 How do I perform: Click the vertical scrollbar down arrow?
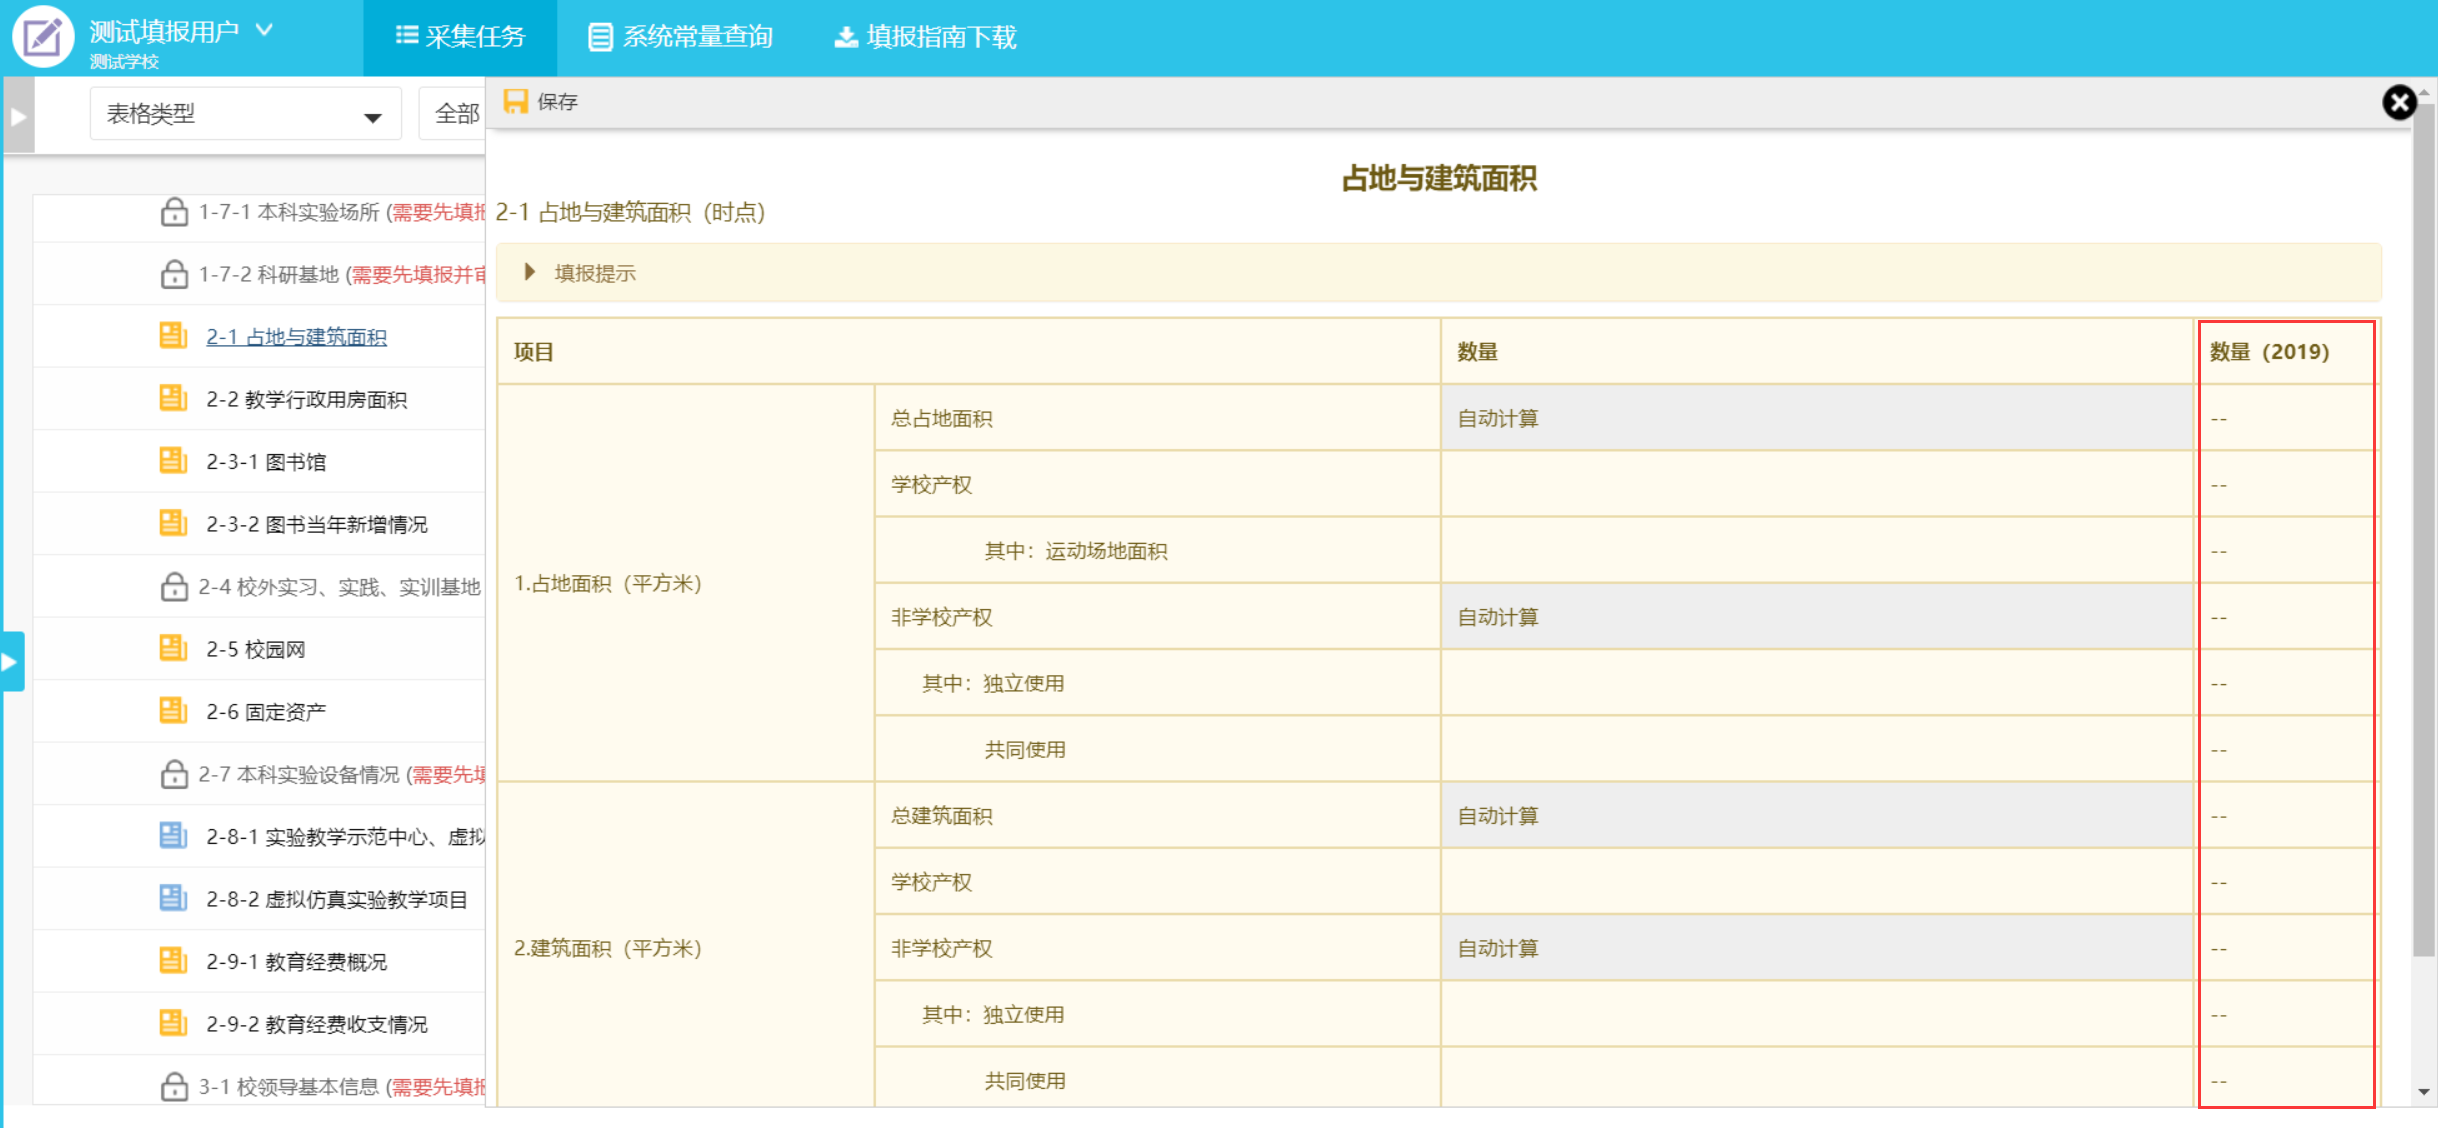(x=2423, y=1092)
